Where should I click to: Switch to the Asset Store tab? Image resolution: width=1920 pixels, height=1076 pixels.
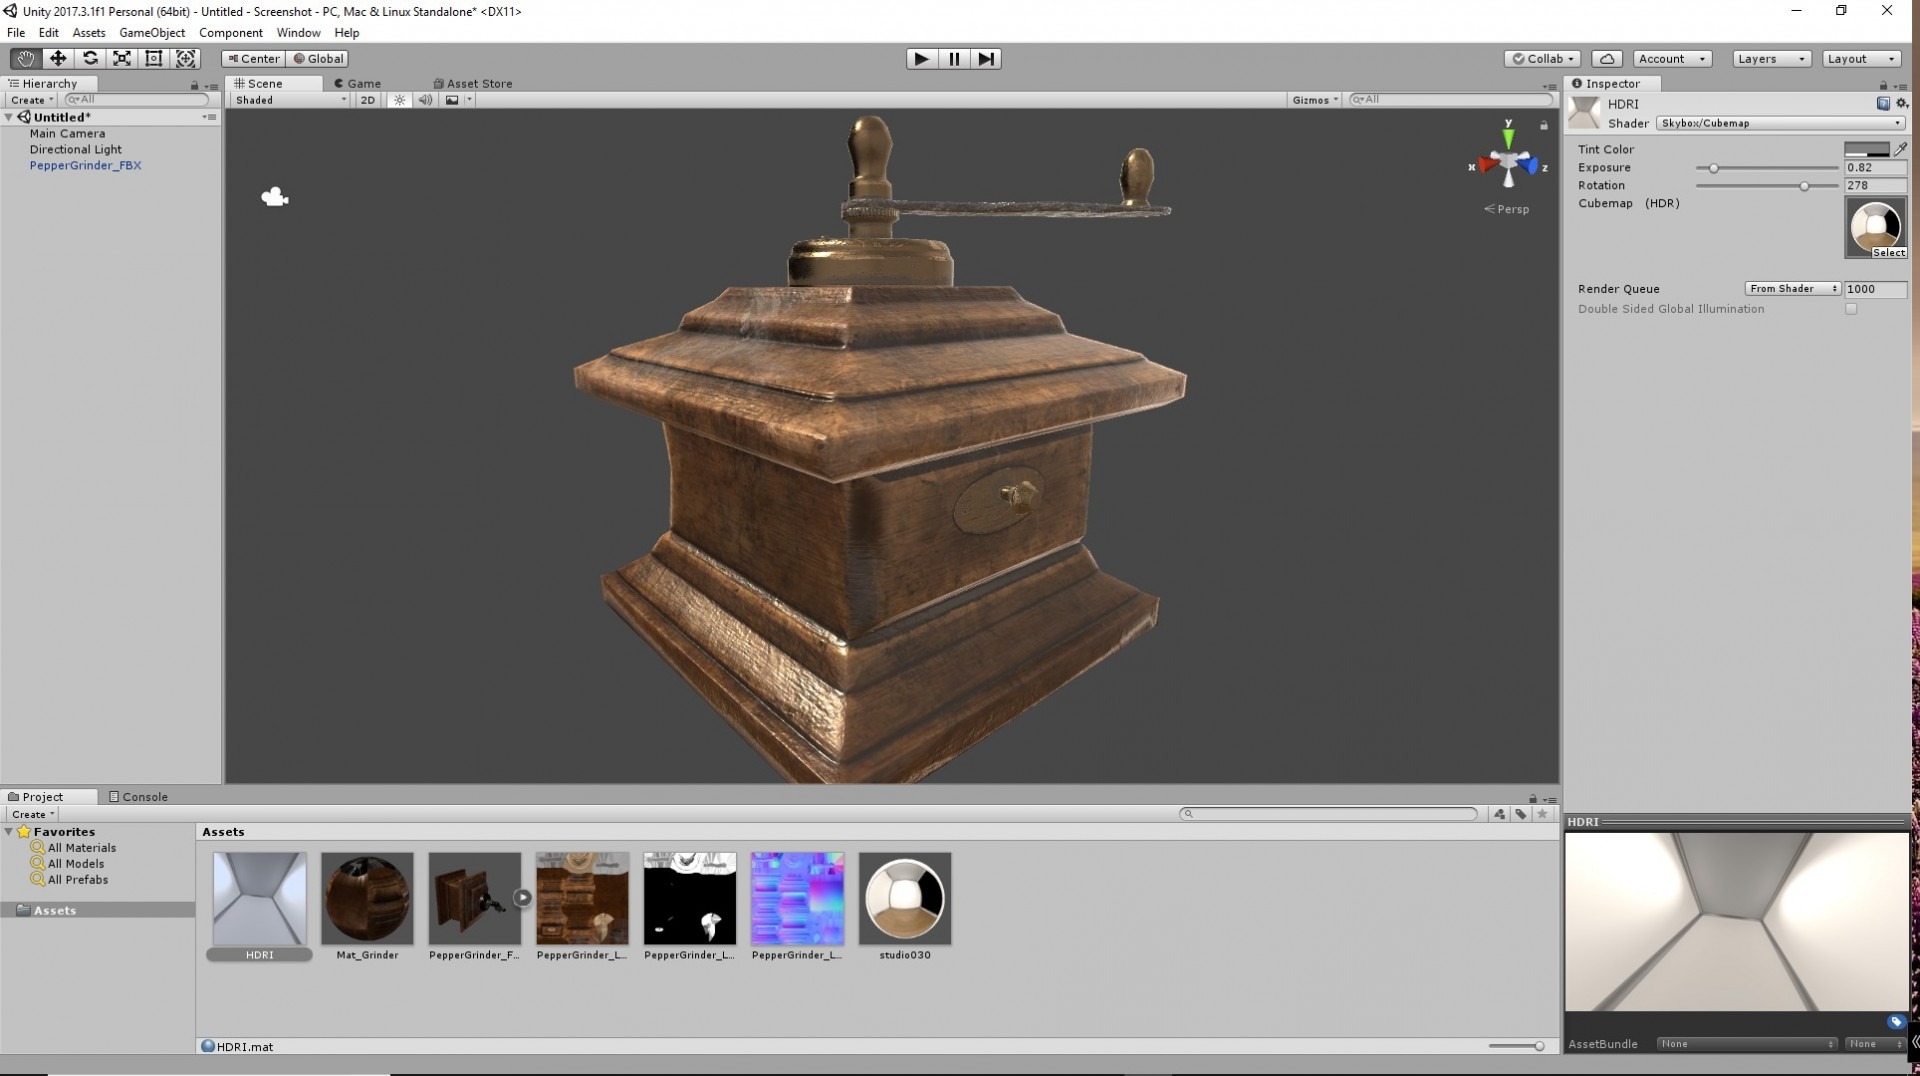[472, 84]
